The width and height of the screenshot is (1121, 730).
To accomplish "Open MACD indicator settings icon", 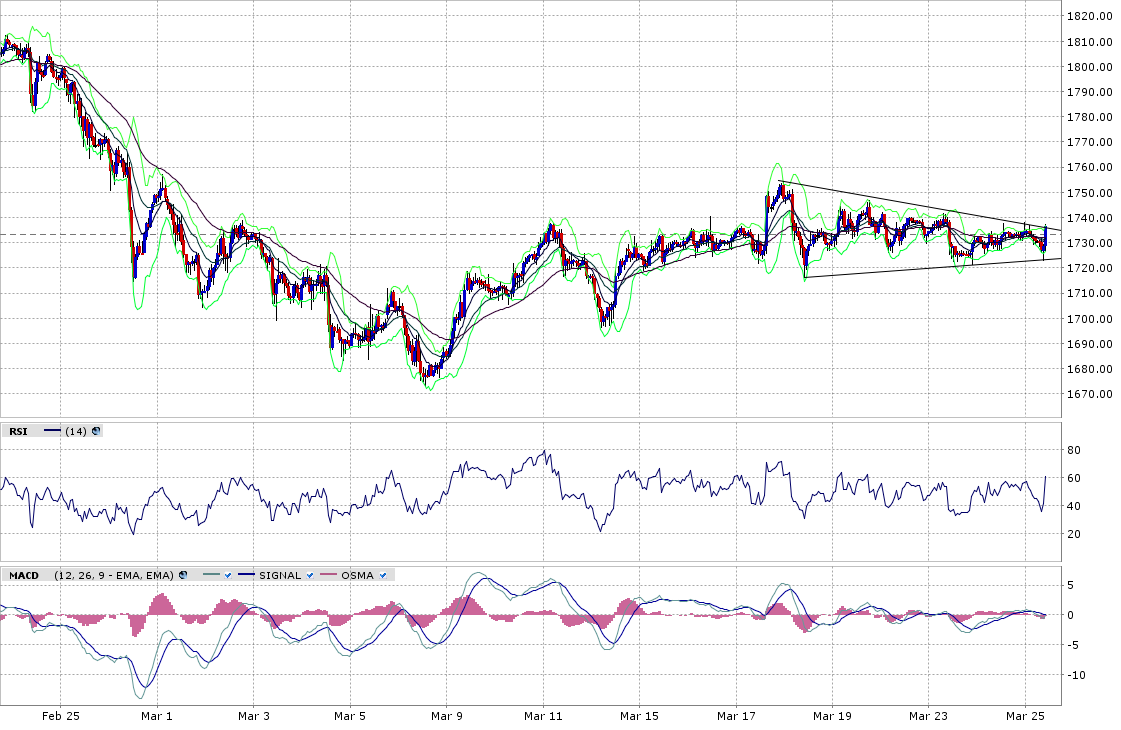I will (183, 575).
